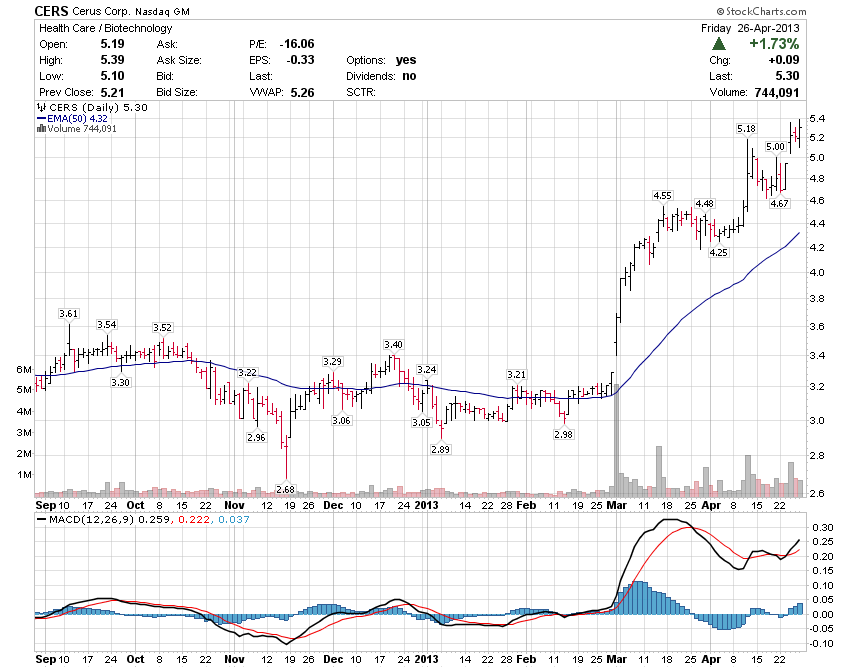Click the Prev Close value 5.21
The height and width of the screenshot is (668, 850).
(x=112, y=92)
